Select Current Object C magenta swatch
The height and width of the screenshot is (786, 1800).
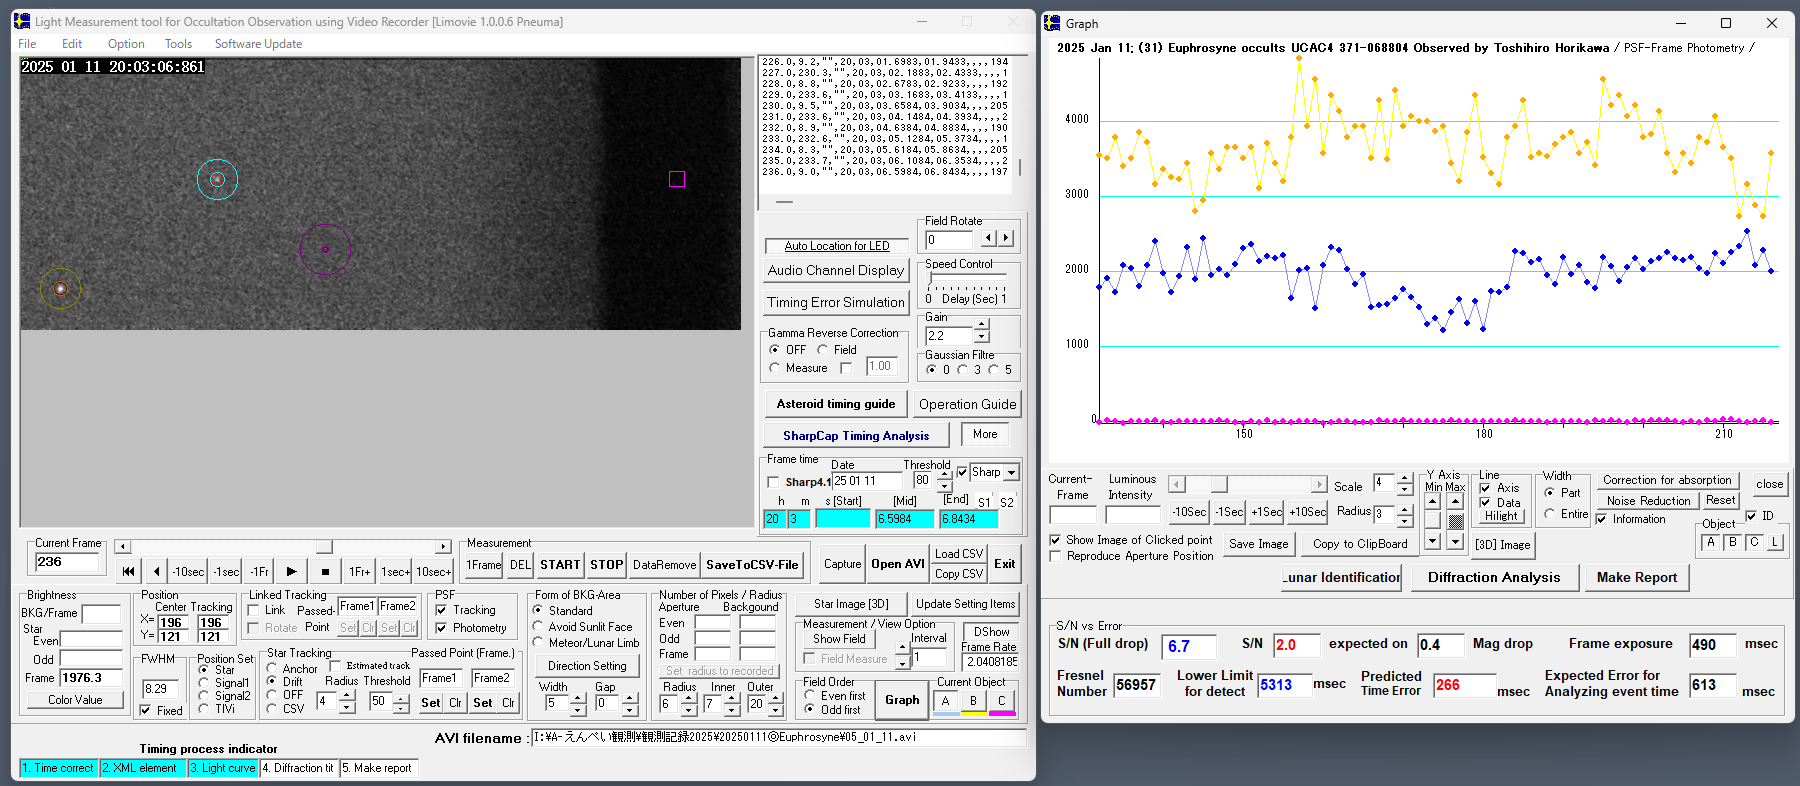pyautogui.click(x=1001, y=702)
